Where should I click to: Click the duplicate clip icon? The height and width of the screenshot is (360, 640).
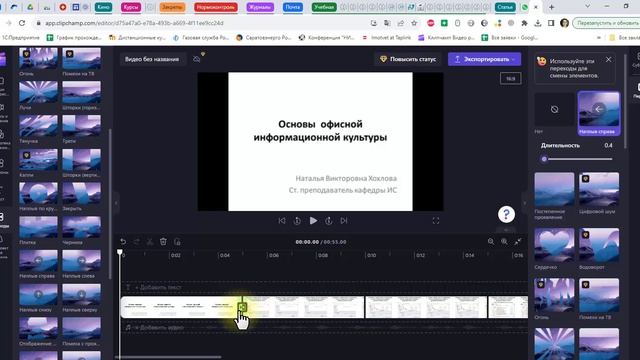point(177,242)
